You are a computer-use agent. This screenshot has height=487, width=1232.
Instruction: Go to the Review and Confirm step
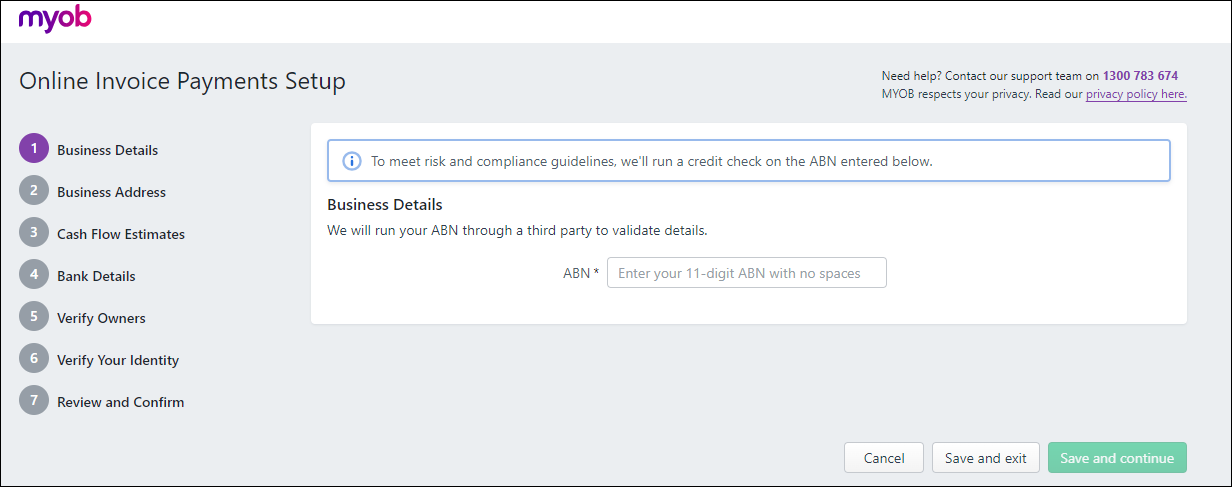(120, 402)
